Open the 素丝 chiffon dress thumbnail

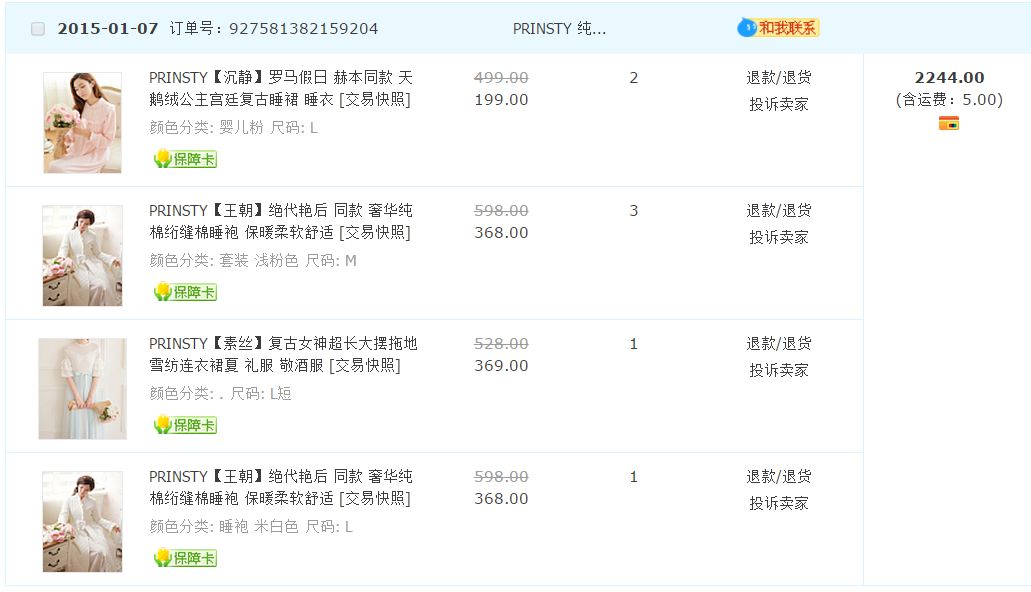[x=82, y=388]
